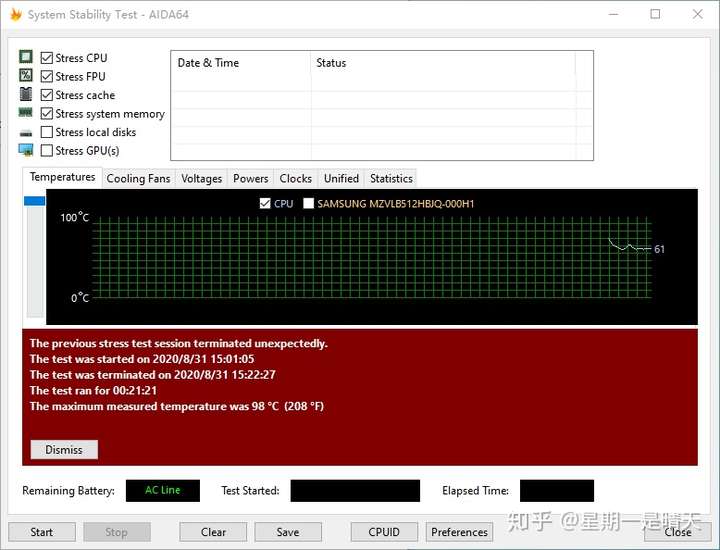Click the 'test was terminated on' line
The width and height of the screenshot is (720, 550).
[152, 375]
